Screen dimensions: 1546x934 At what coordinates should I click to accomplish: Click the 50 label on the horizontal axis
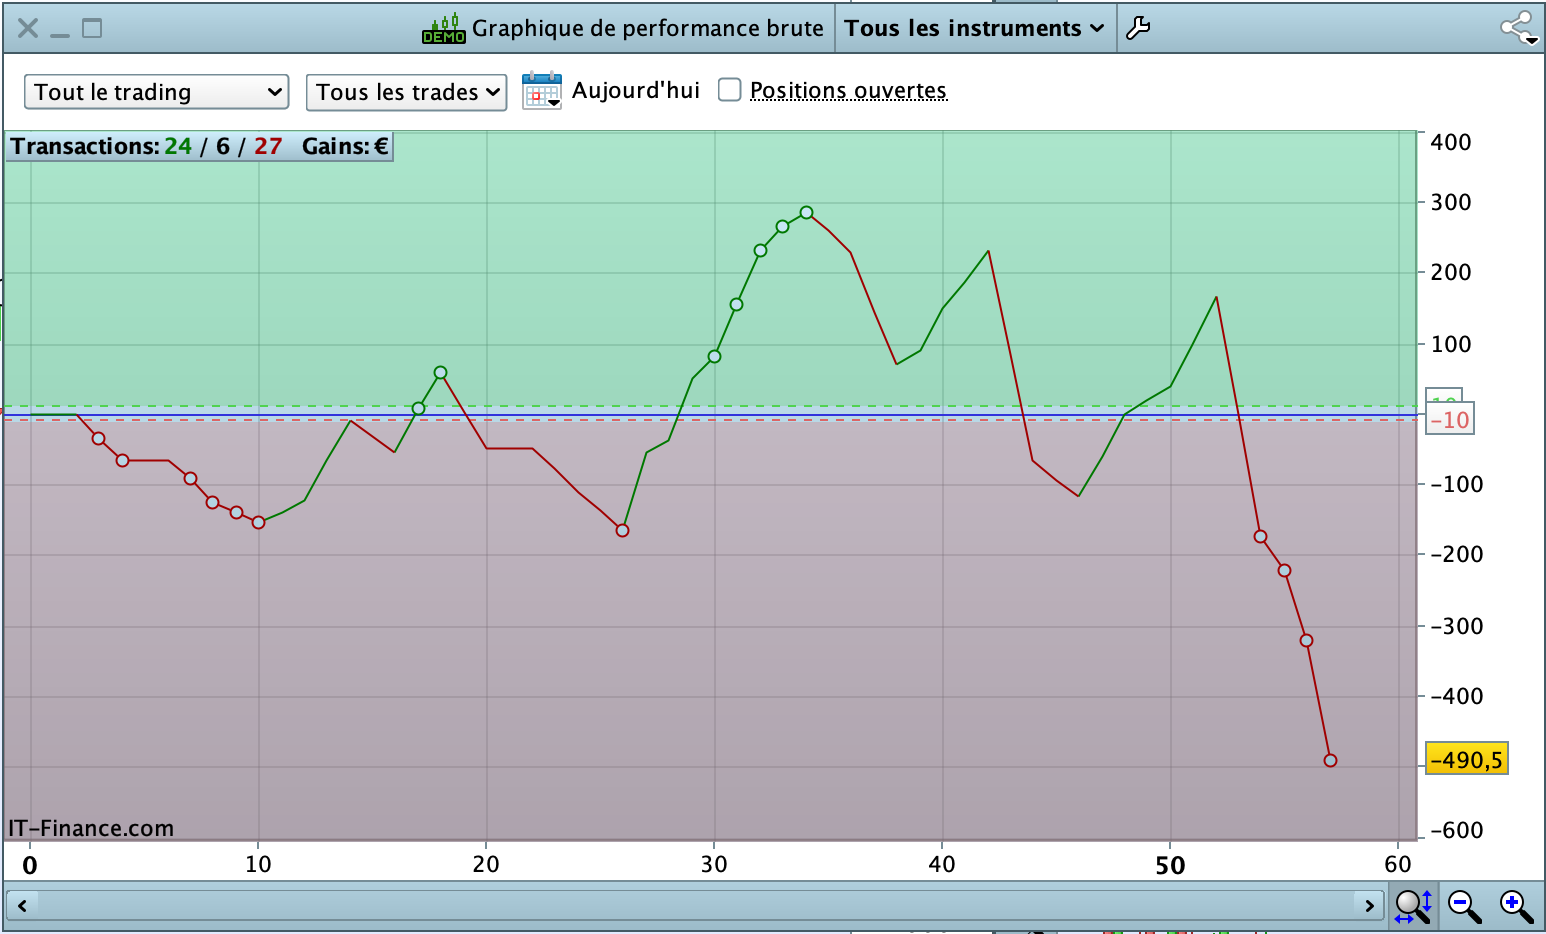point(1170,866)
